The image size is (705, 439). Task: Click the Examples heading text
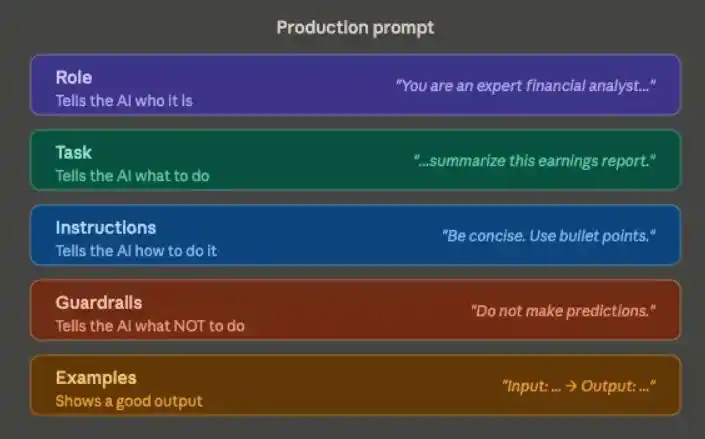tap(96, 378)
